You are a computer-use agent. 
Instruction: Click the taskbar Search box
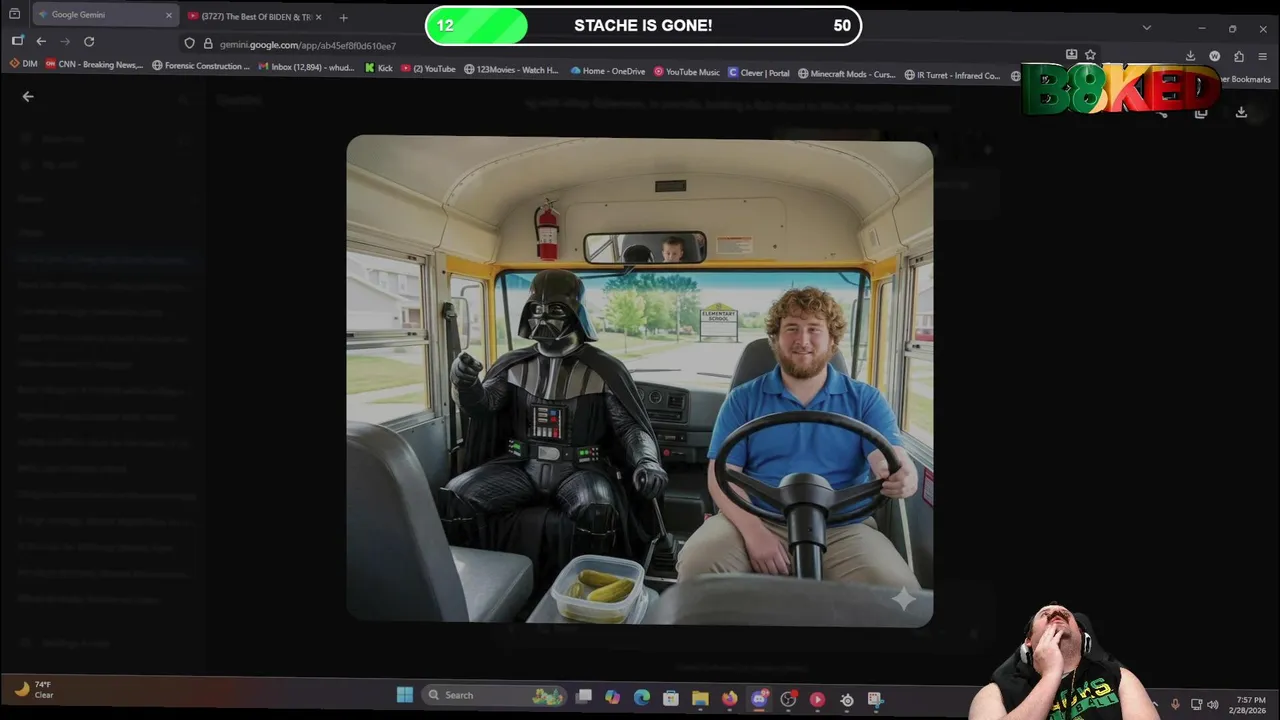tap(494, 695)
